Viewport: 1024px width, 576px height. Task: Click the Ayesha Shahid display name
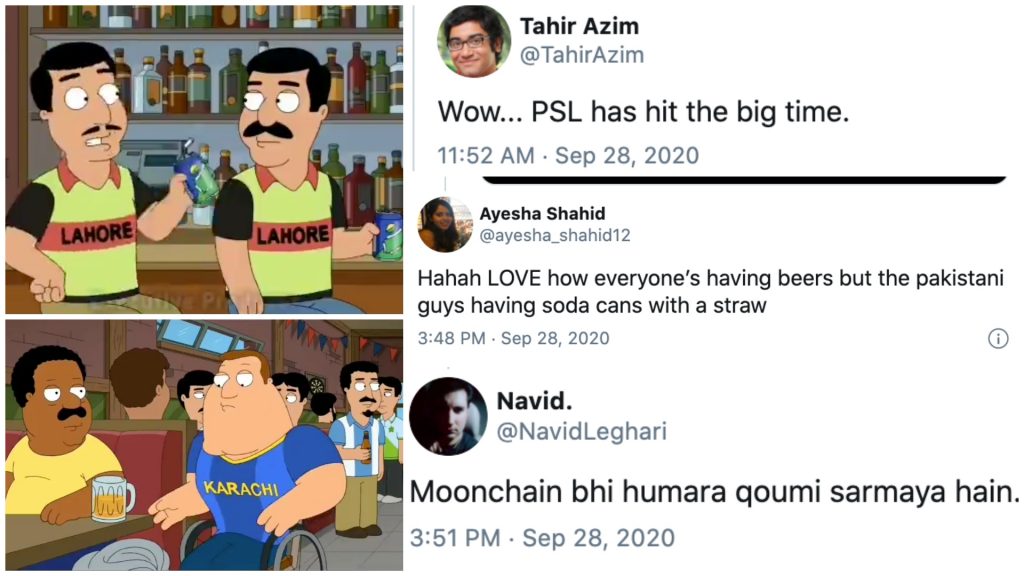[x=542, y=214]
